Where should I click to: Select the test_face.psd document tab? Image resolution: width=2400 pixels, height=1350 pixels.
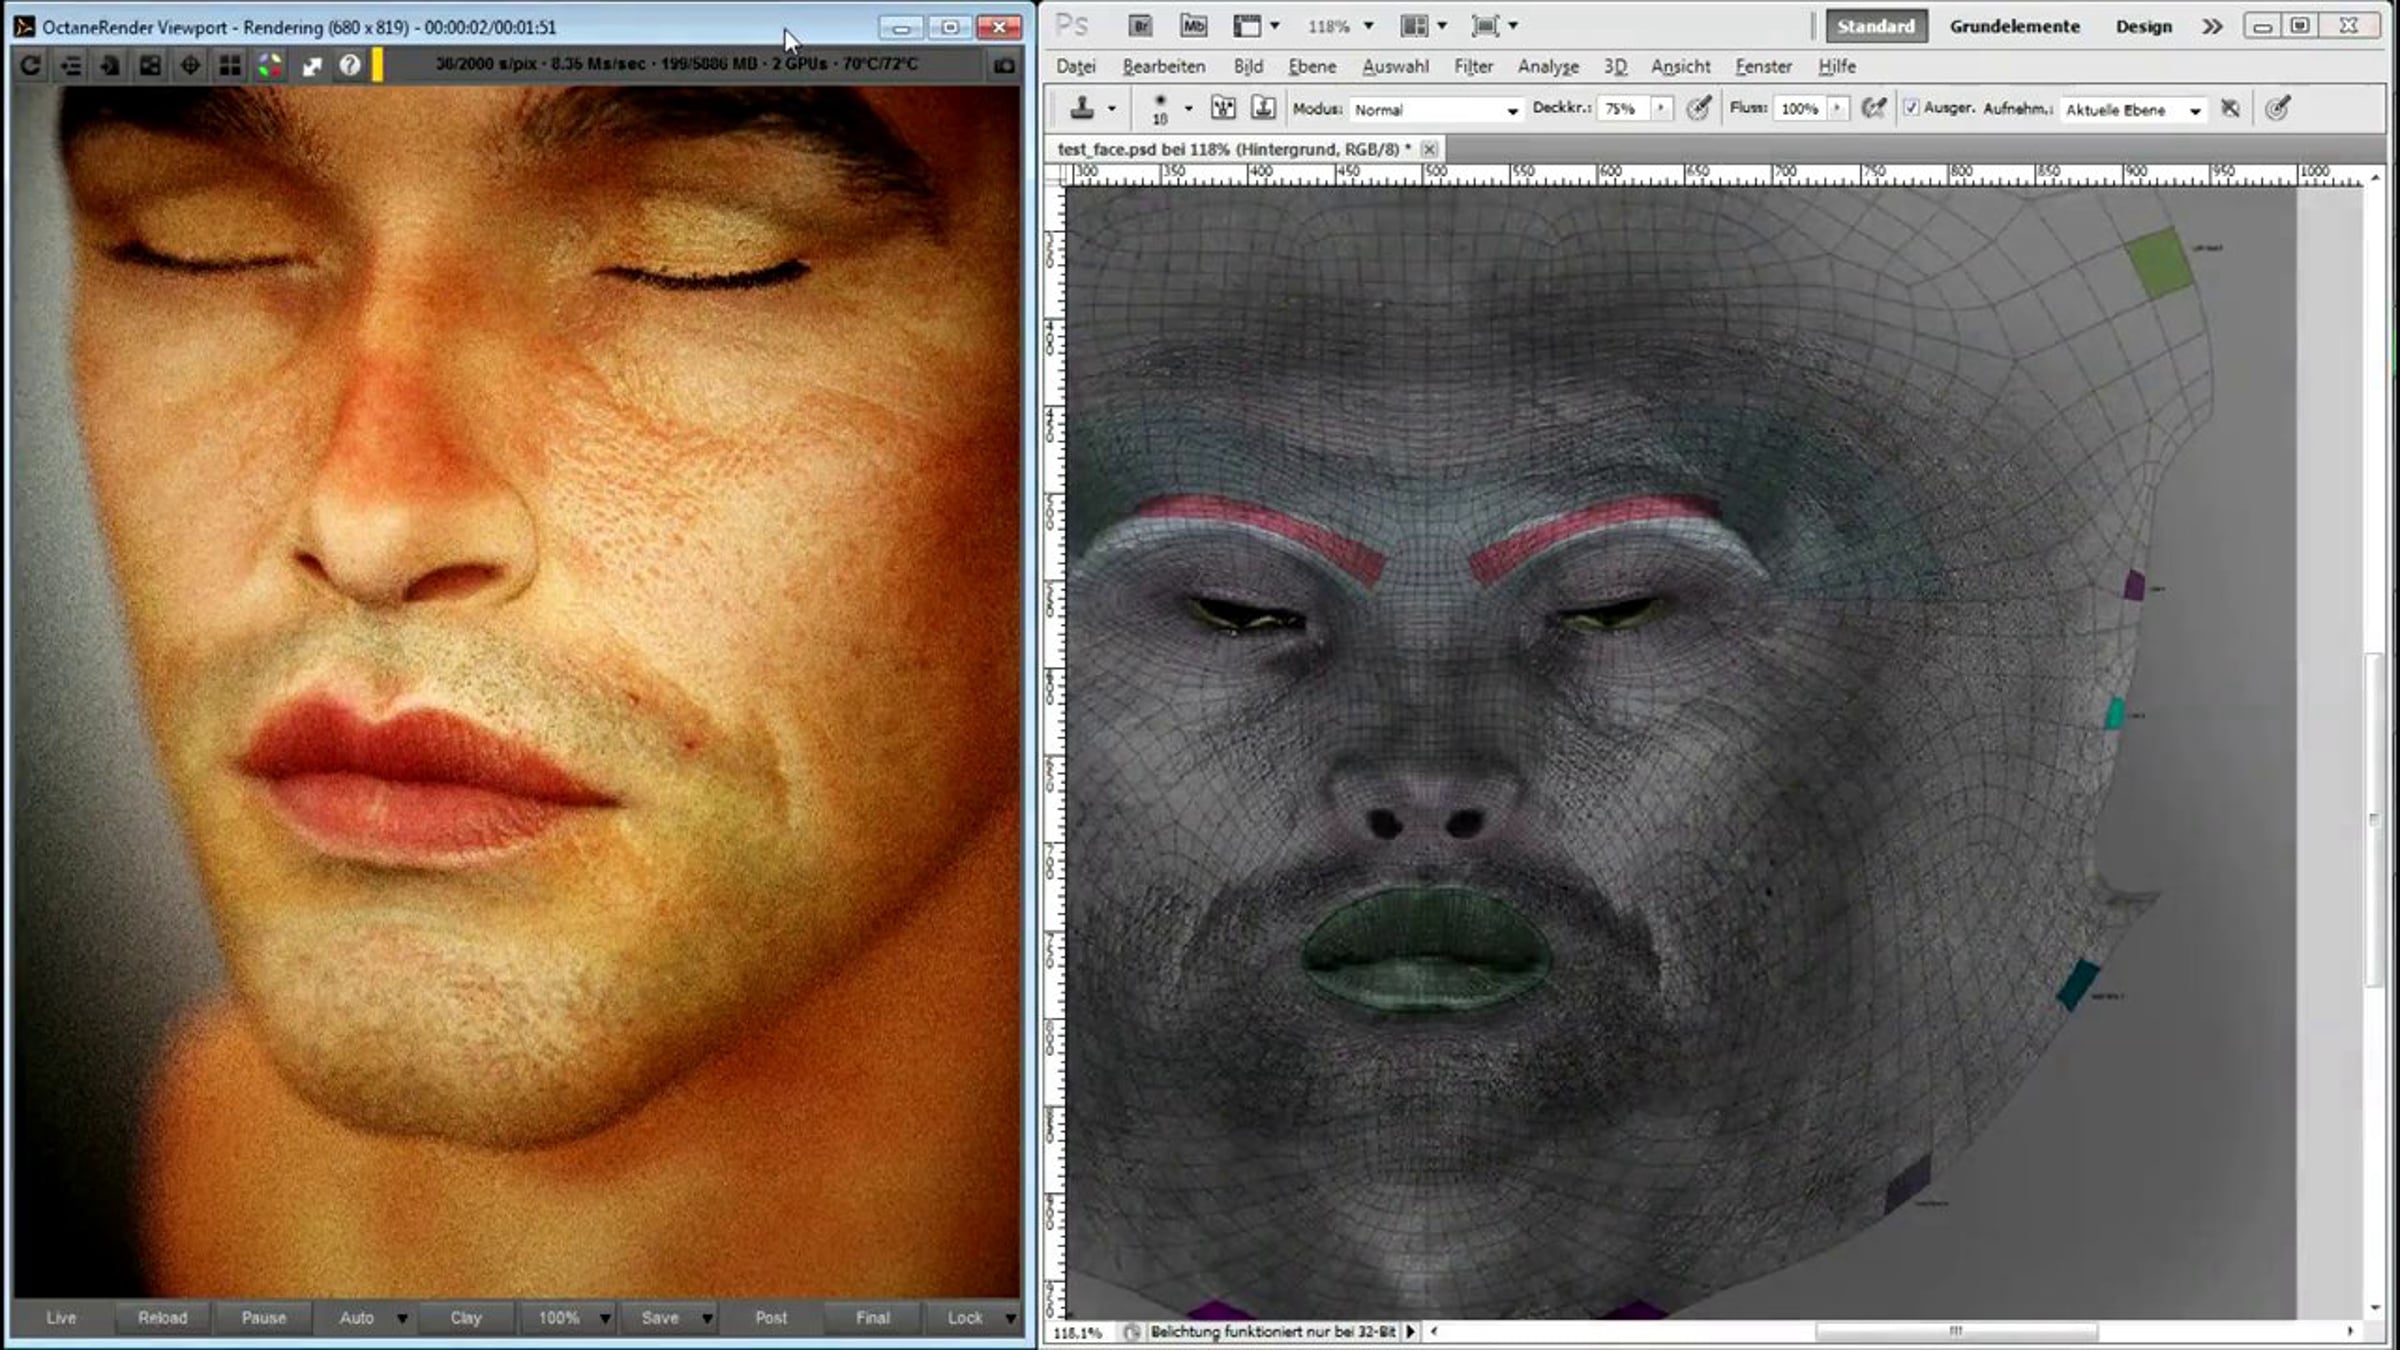point(1234,149)
